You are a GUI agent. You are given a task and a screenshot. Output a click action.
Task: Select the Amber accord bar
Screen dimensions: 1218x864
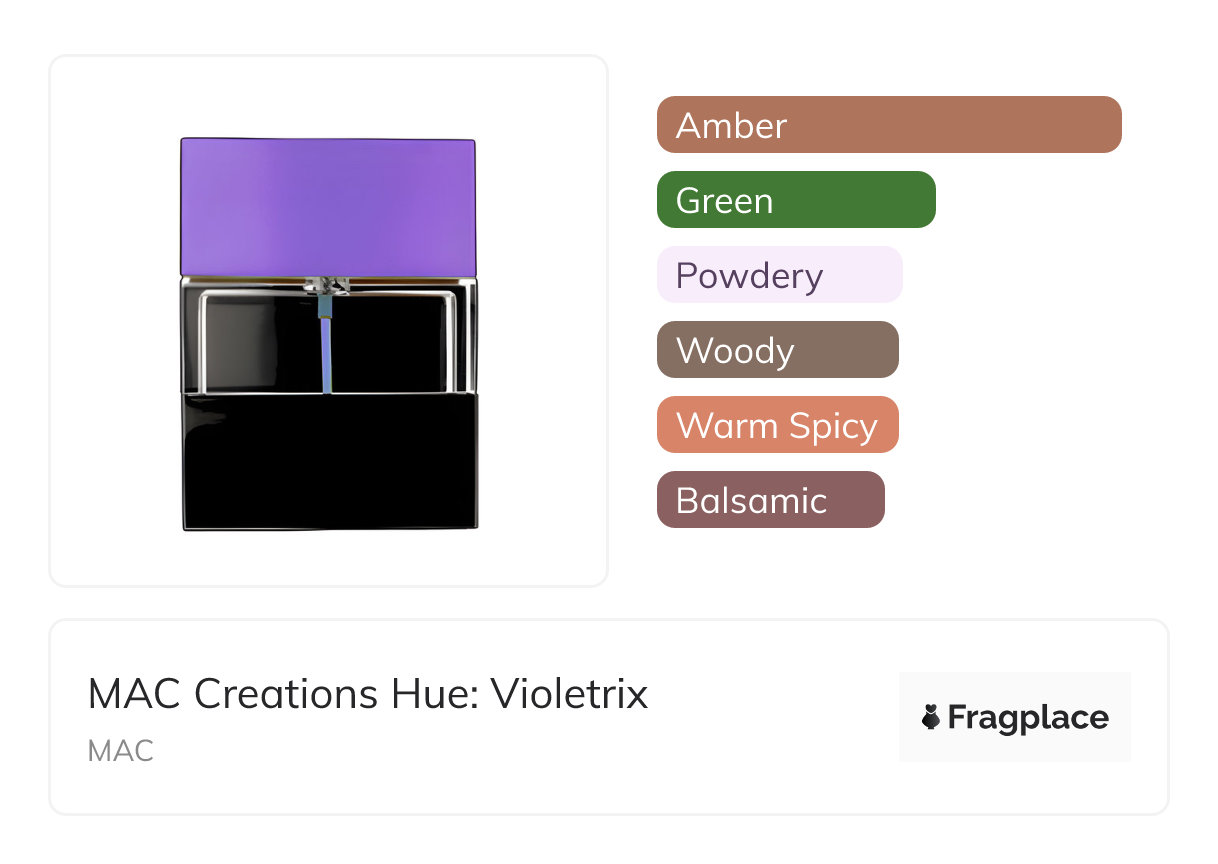(888, 125)
